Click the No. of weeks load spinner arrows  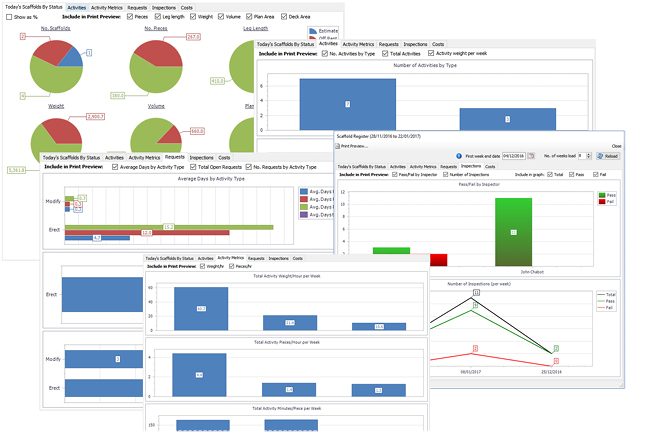click(589, 156)
